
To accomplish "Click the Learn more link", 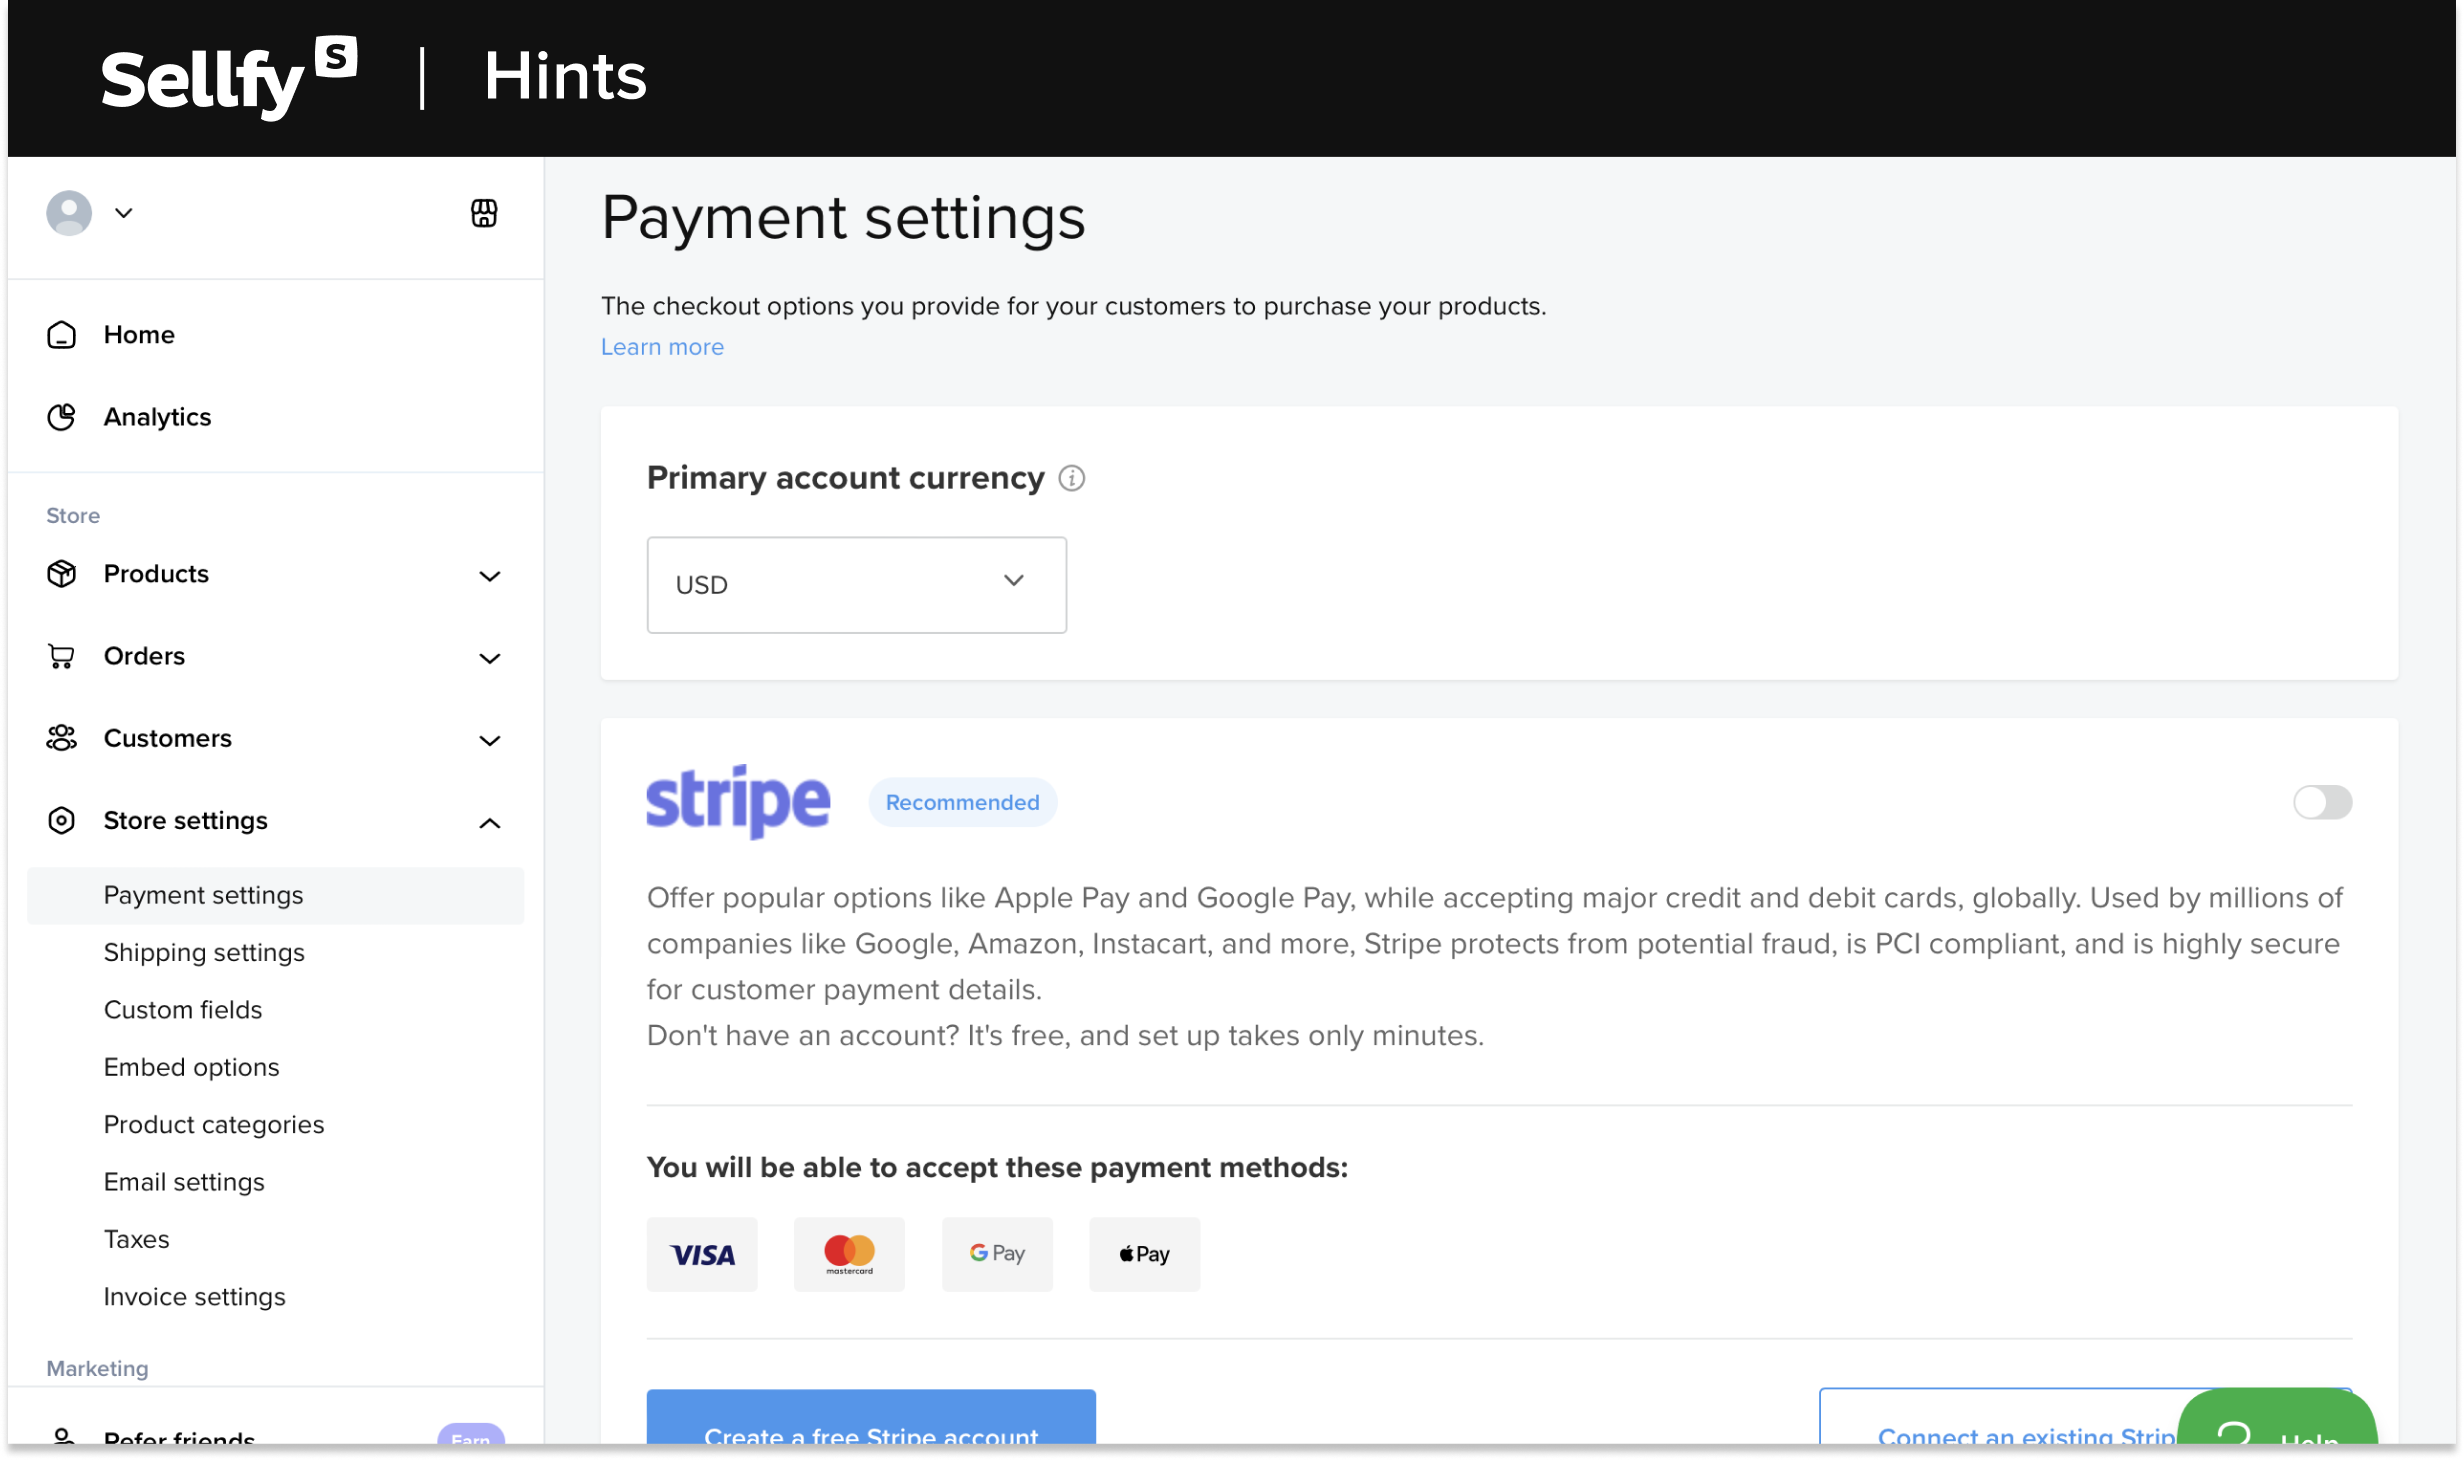I will tap(660, 346).
